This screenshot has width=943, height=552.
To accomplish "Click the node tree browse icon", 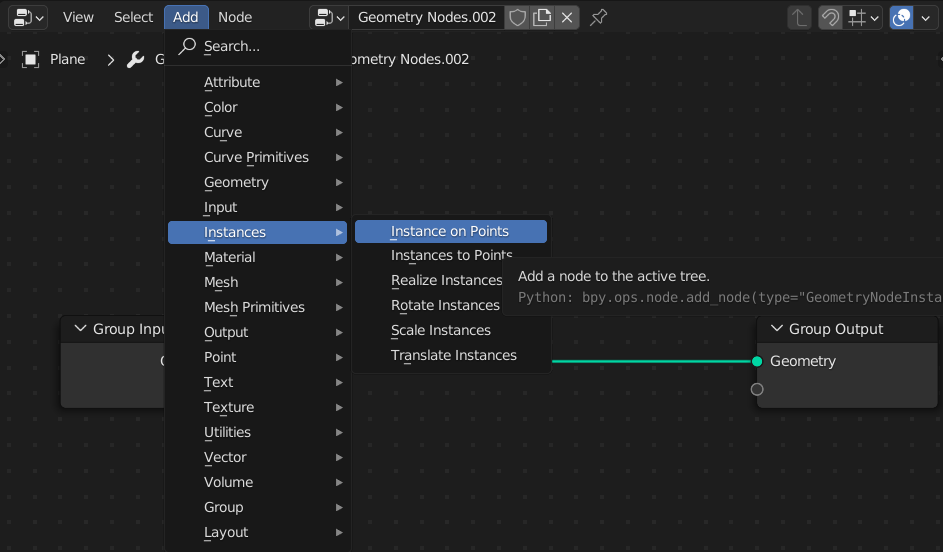I will (328, 17).
